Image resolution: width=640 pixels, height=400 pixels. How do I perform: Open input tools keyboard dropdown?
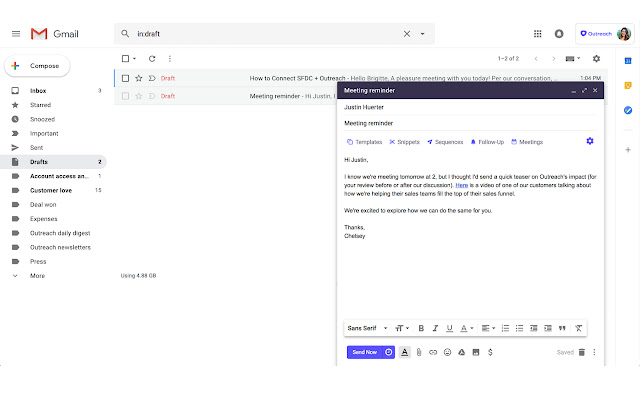pyautogui.click(x=573, y=59)
